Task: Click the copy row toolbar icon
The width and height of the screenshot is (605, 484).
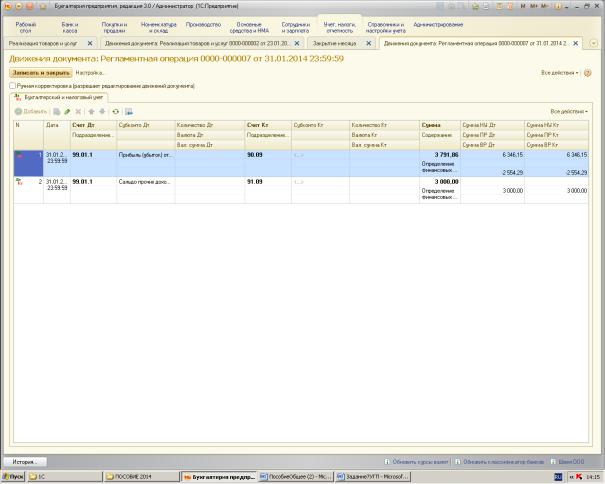Action: pyautogui.click(x=57, y=112)
